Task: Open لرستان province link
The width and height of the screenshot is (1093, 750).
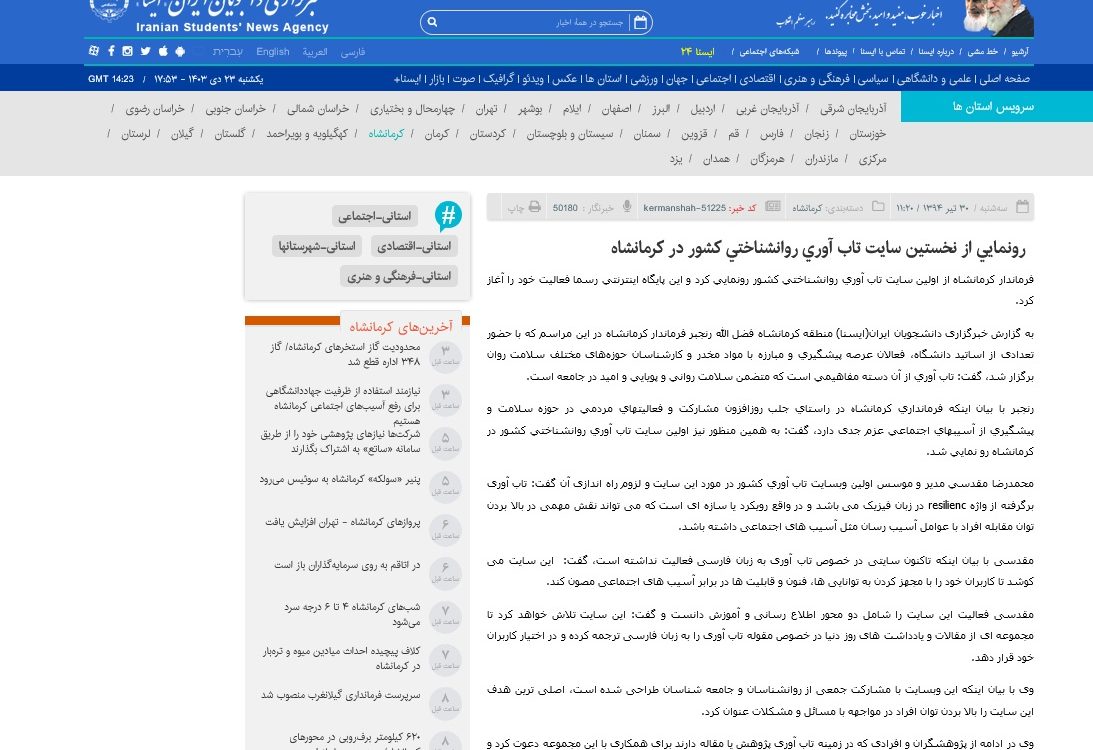Action: [136, 134]
